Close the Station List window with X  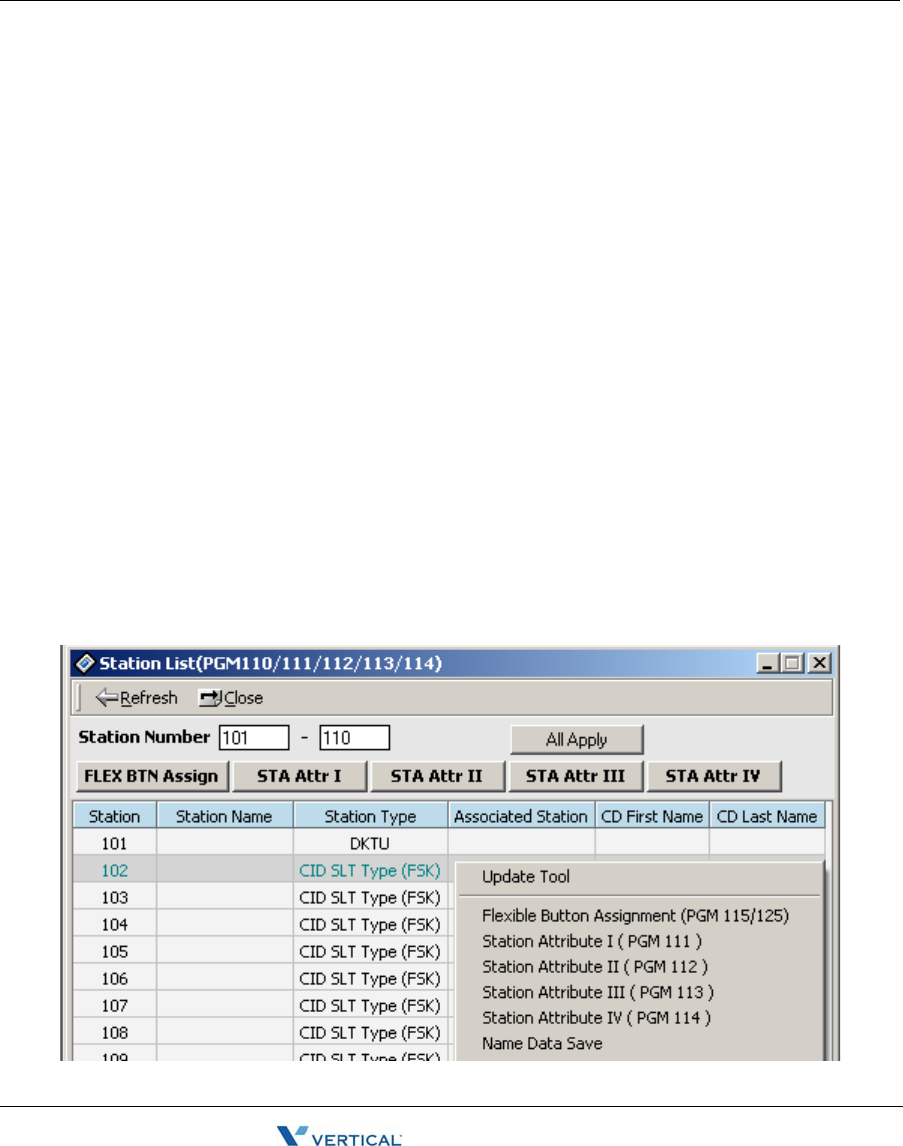820,663
